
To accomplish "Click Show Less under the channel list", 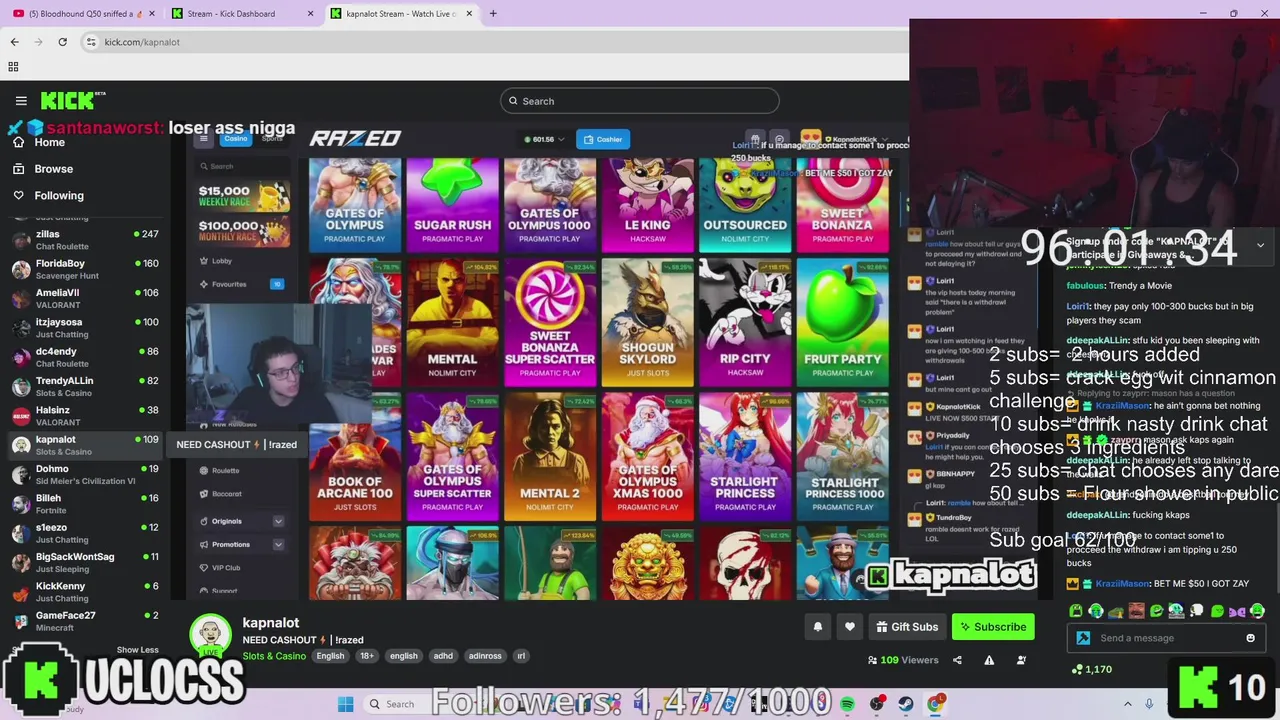I will tap(137, 650).
